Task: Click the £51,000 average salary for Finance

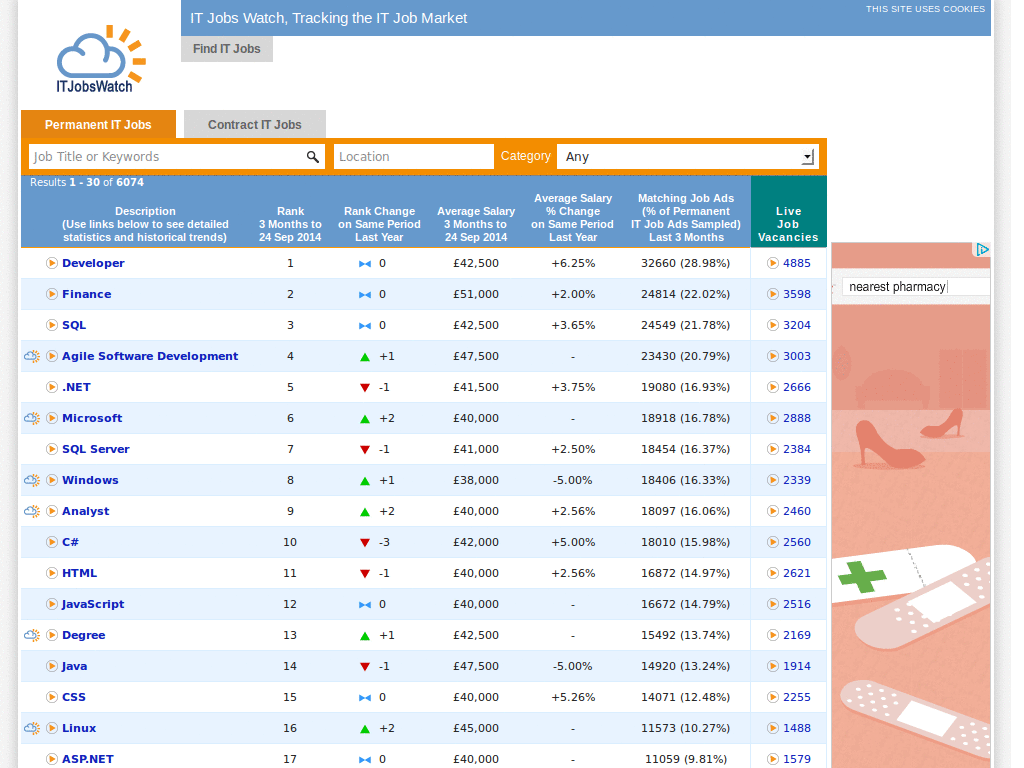Action: coord(476,294)
